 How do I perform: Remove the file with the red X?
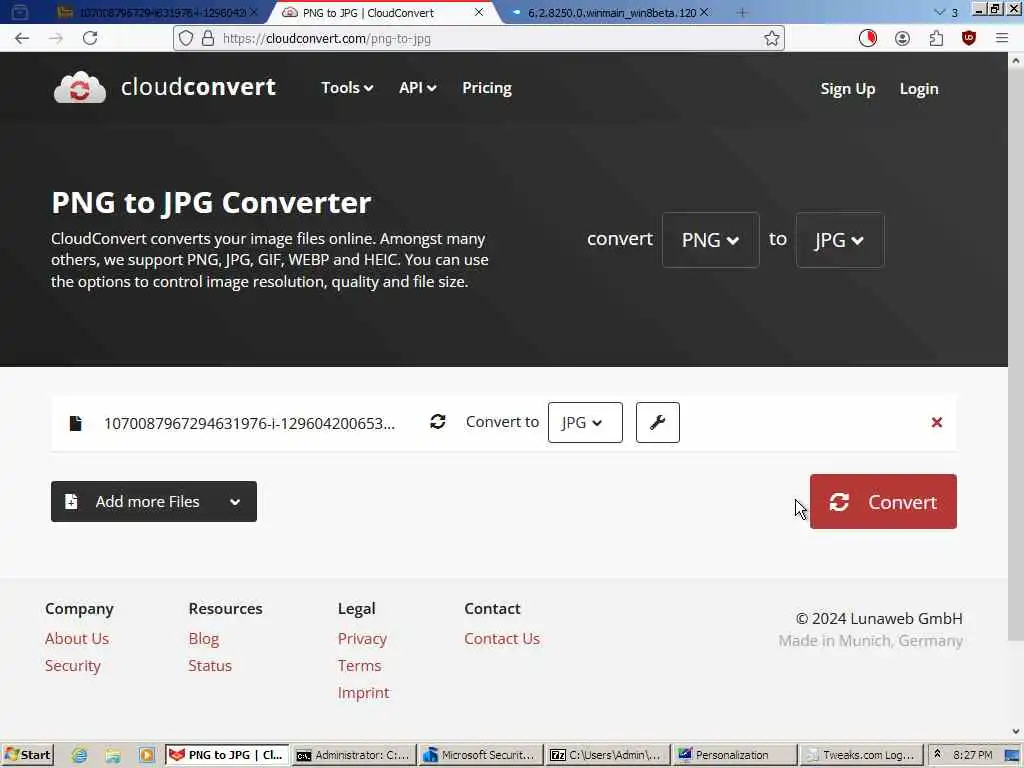pyautogui.click(x=936, y=423)
